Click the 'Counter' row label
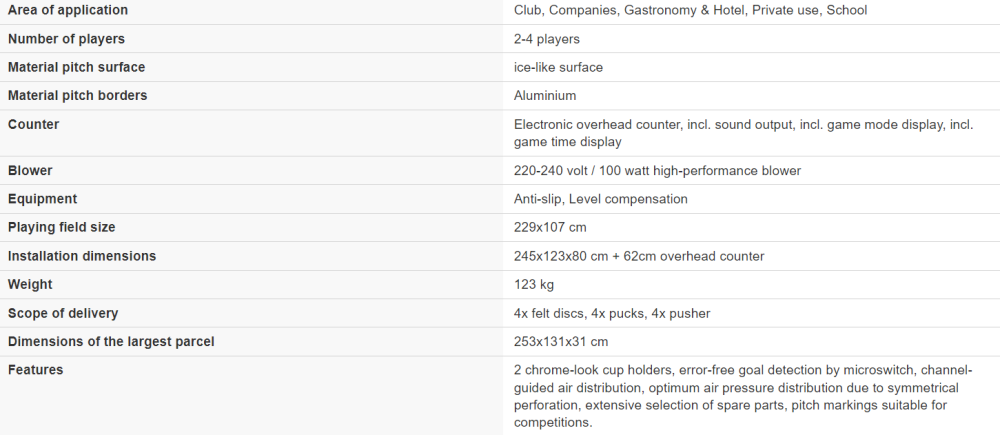 click(33, 124)
